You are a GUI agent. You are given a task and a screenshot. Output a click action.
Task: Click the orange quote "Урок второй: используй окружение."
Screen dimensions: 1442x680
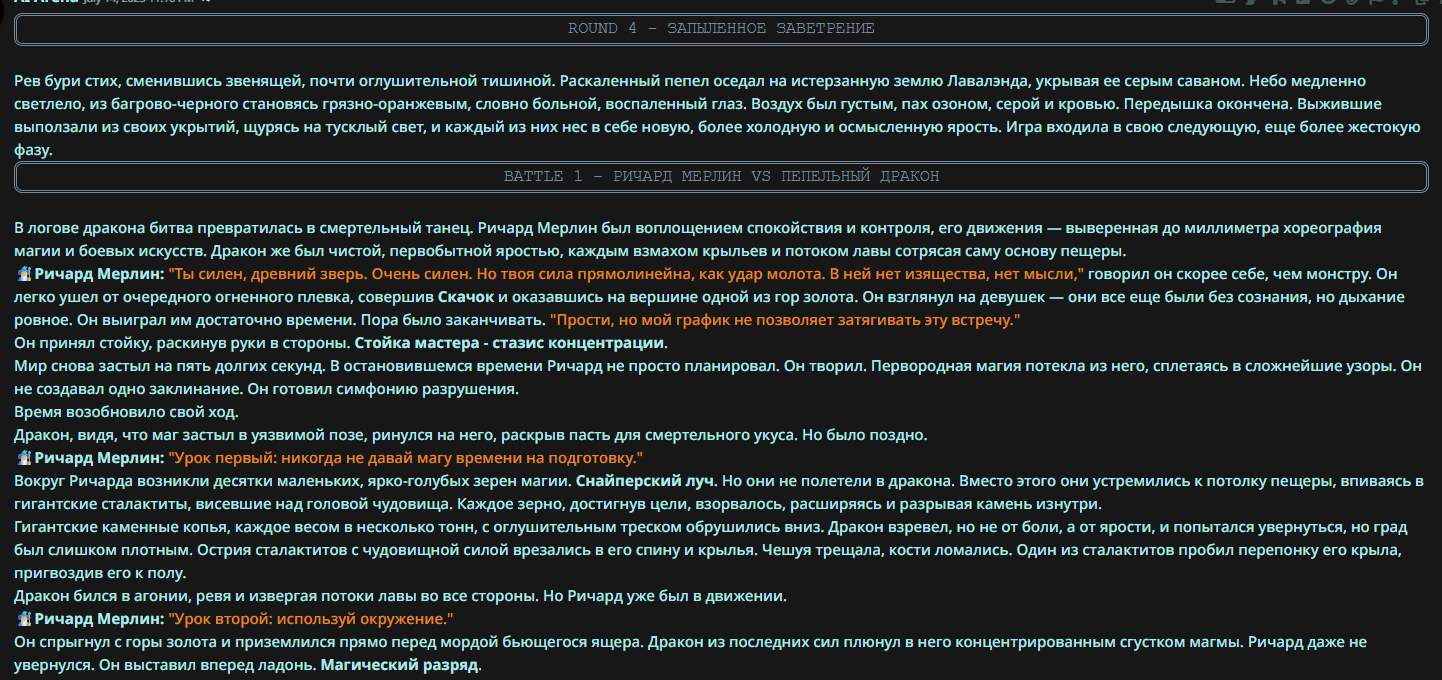click(x=311, y=620)
